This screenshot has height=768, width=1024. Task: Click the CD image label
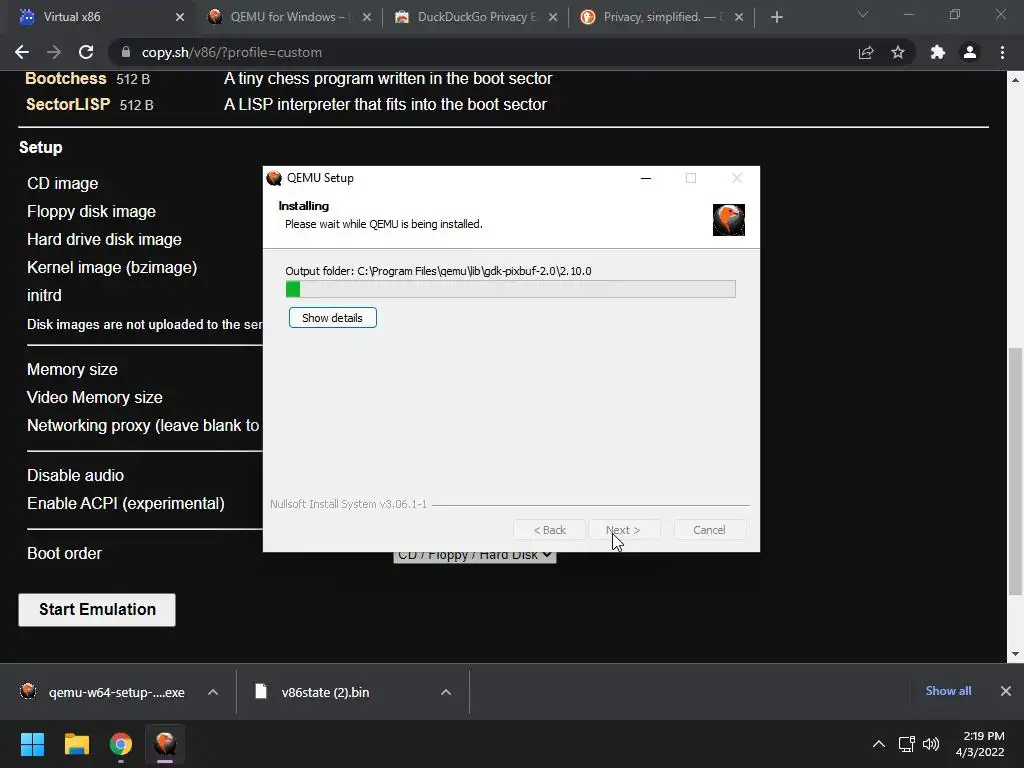(x=63, y=184)
